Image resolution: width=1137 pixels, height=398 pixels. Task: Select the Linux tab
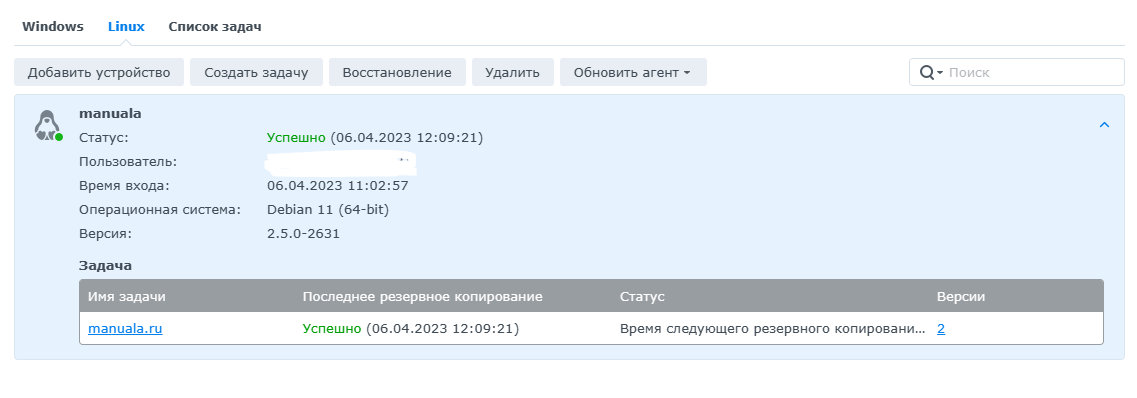pyautogui.click(x=126, y=27)
